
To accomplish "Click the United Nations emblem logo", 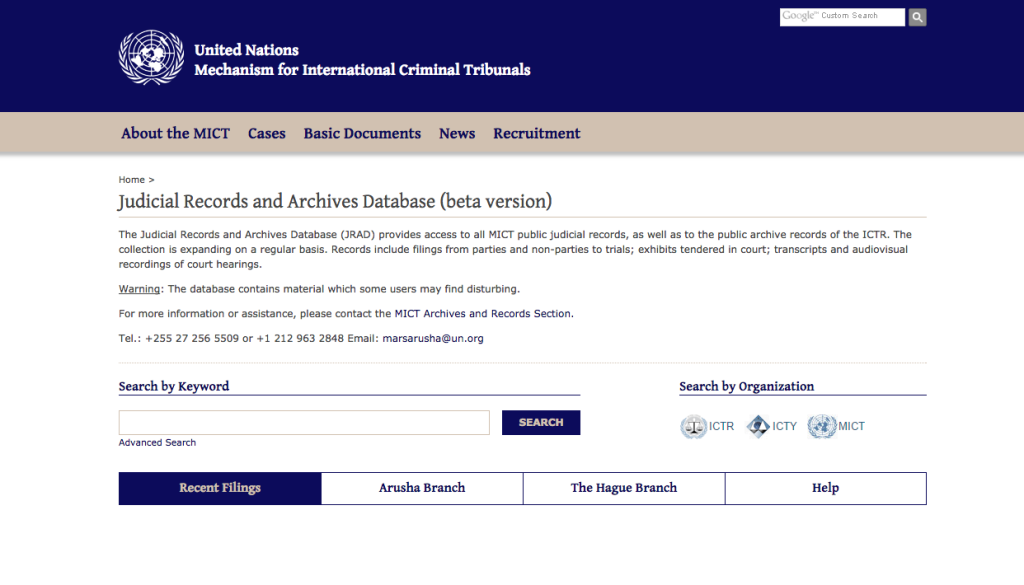I will point(151,57).
